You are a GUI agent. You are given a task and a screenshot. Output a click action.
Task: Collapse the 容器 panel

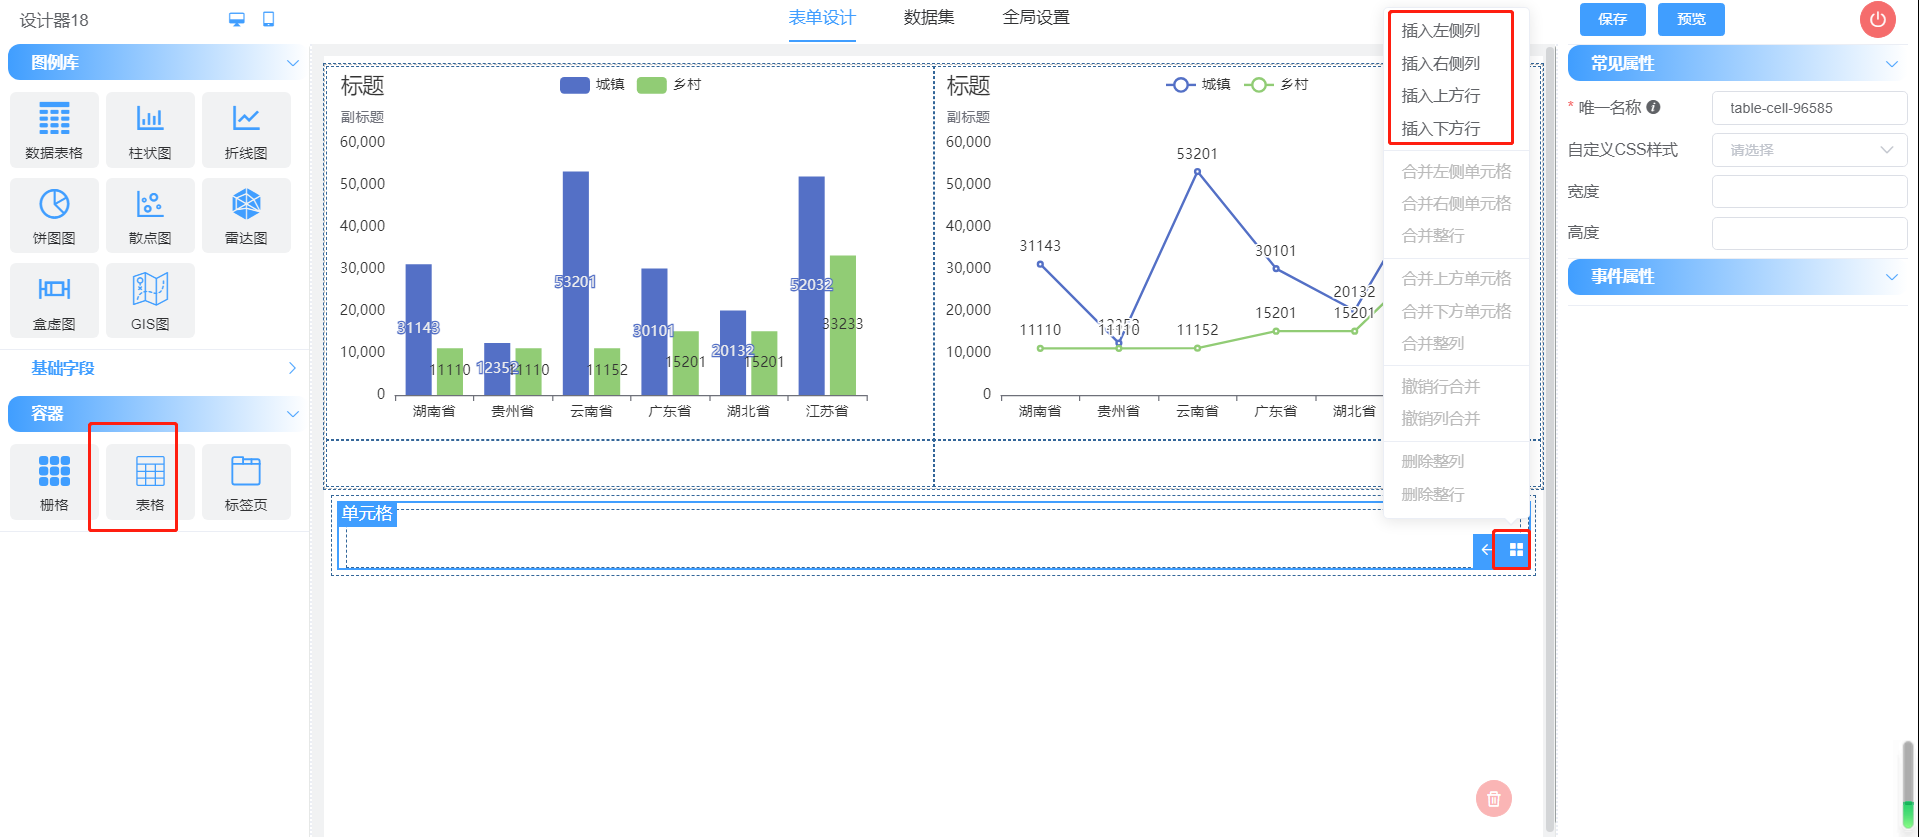pyautogui.click(x=293, y=413)
